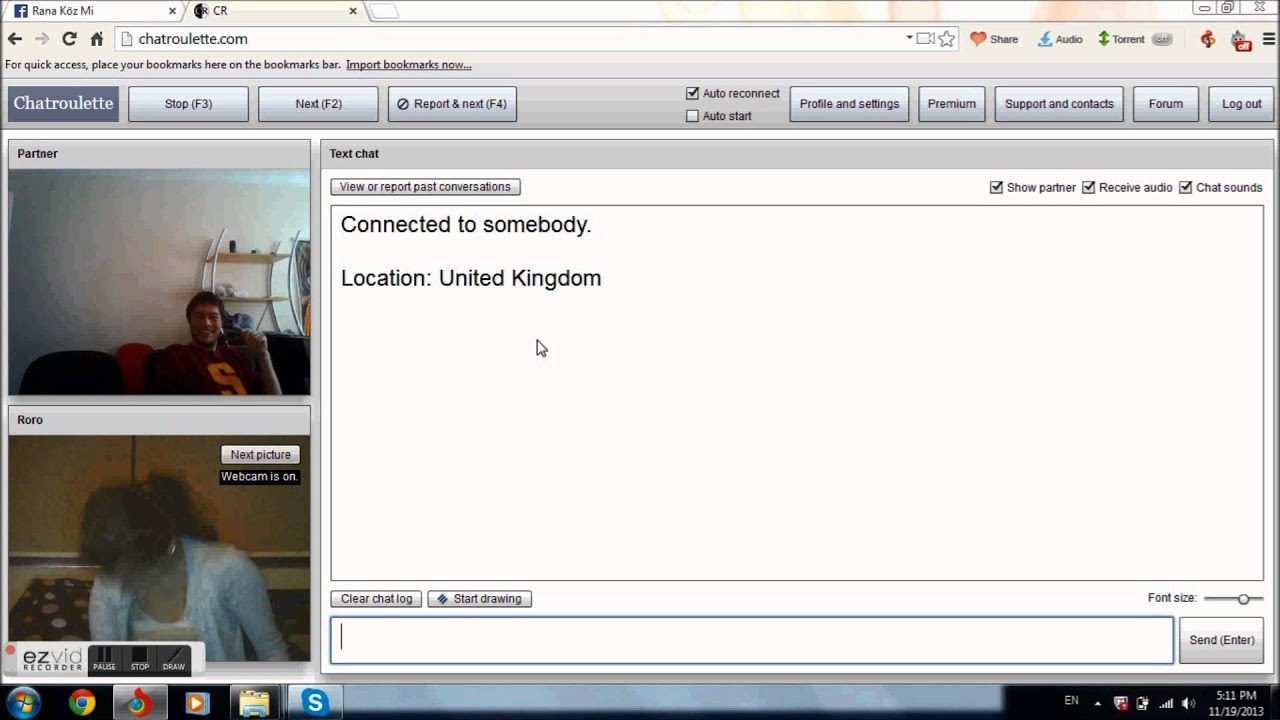Image resolution: width=1280 pixels, height=720 pixels.
Task: Start drawing in the chat
Action: pos(479,599)
